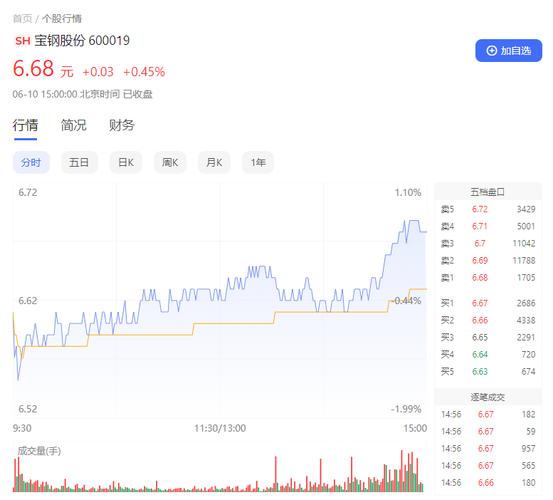Image resolution: width=553 pixels, height=500 pixels.
Task: Click the plus icon in 加自选 button
Action: pos(491,51)
